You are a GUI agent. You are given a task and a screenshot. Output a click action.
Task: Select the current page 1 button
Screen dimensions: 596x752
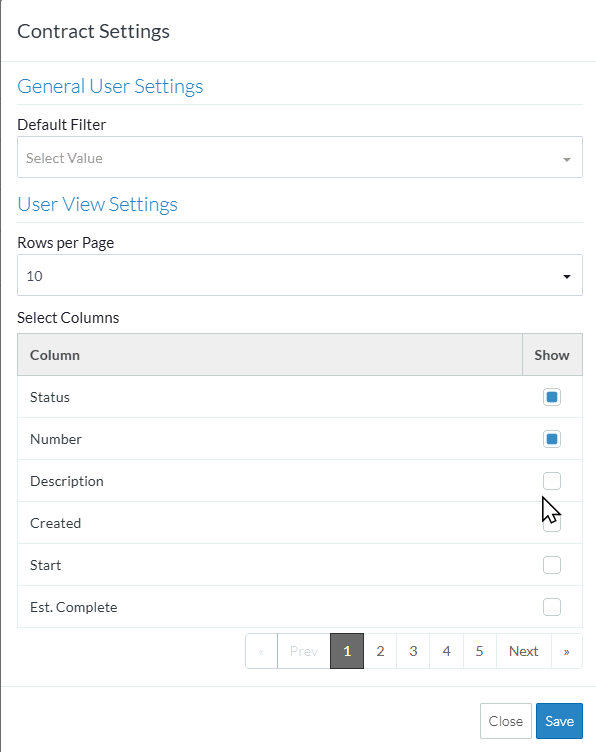coord(347,651)
